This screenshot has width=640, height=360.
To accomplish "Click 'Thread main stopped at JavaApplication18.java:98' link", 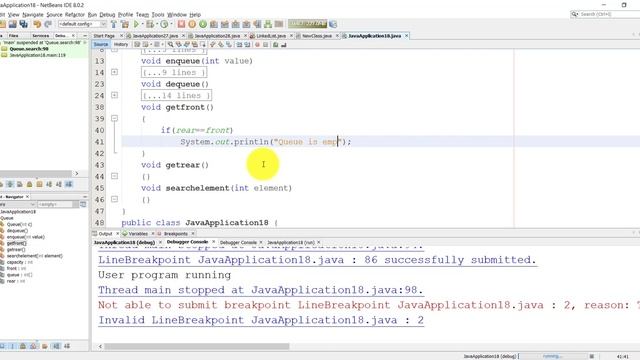I will coord(260,290).
